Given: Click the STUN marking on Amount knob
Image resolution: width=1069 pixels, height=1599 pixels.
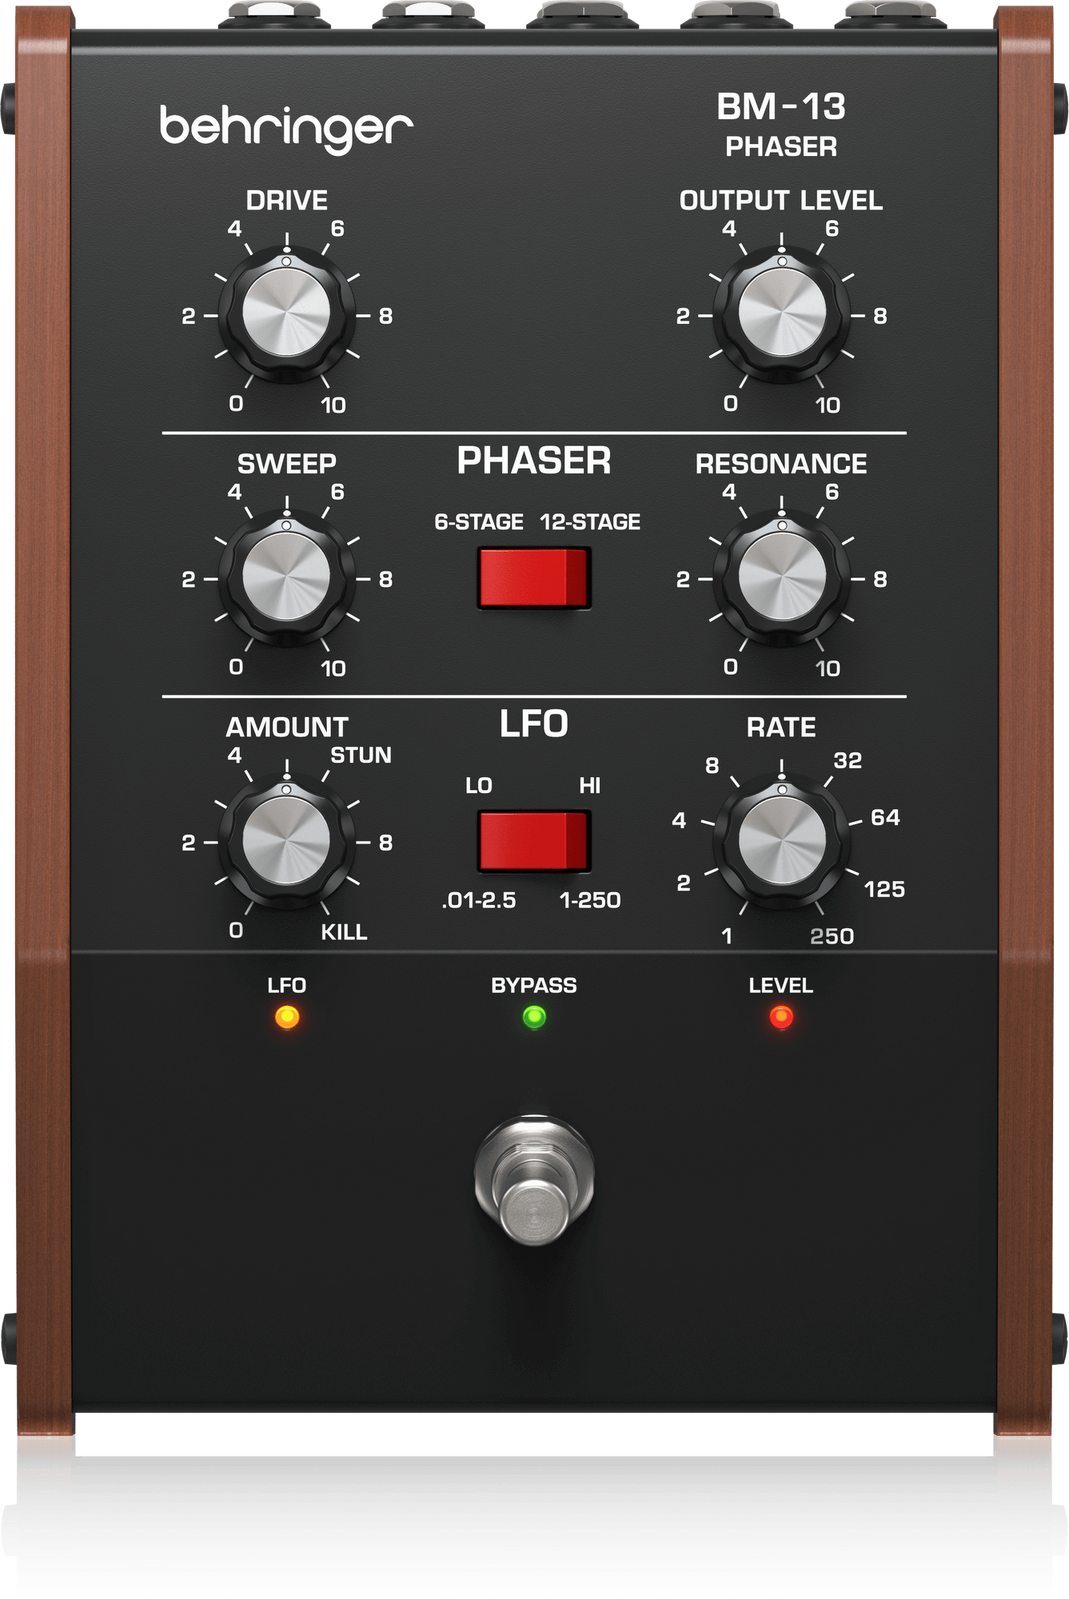Looking at the screenshot, I should (361, 755).
